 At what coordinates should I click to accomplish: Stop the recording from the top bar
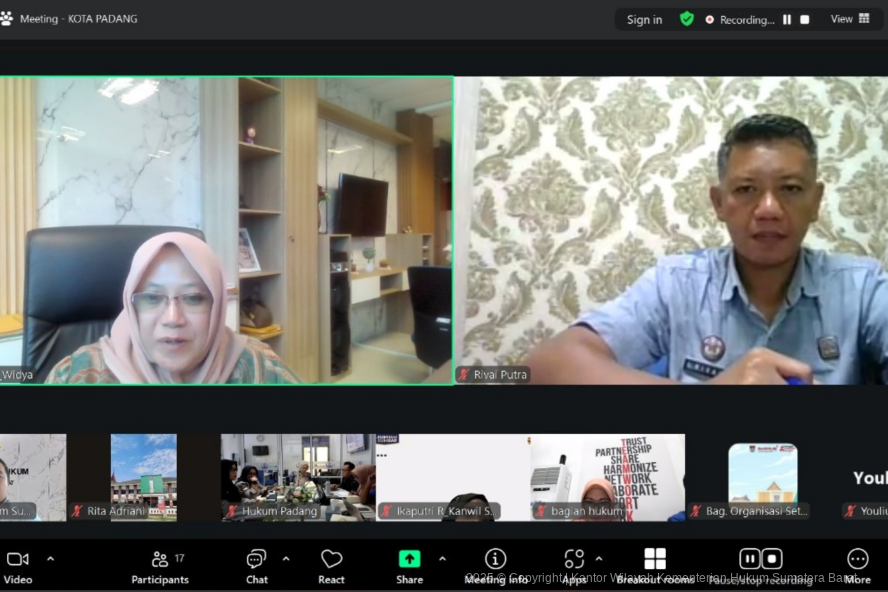pos(804,19)
